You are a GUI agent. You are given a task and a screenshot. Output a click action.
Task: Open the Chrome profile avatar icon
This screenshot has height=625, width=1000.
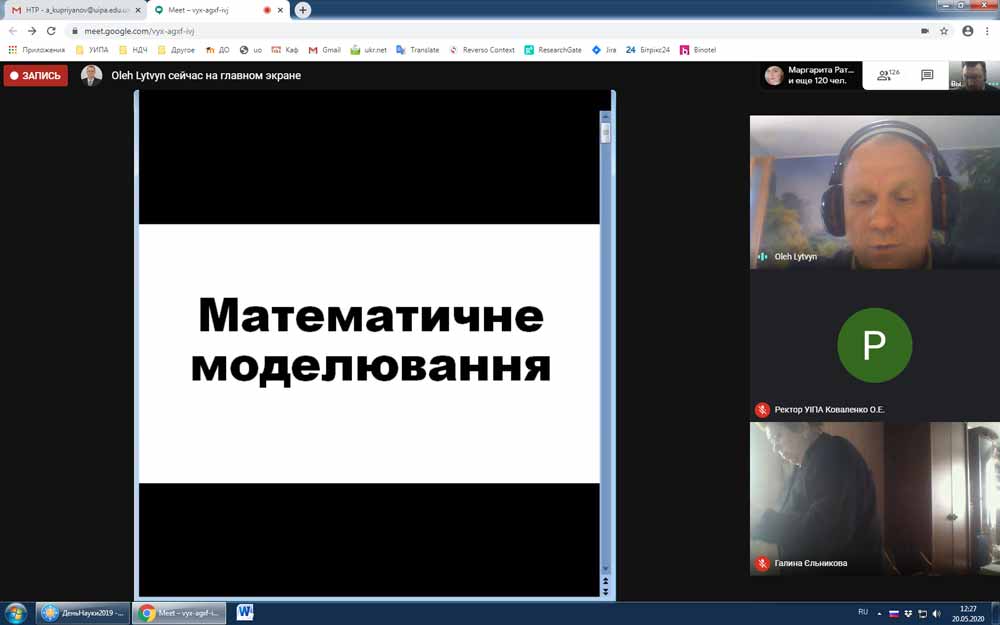pyautogui.click(x=967, y=31)
